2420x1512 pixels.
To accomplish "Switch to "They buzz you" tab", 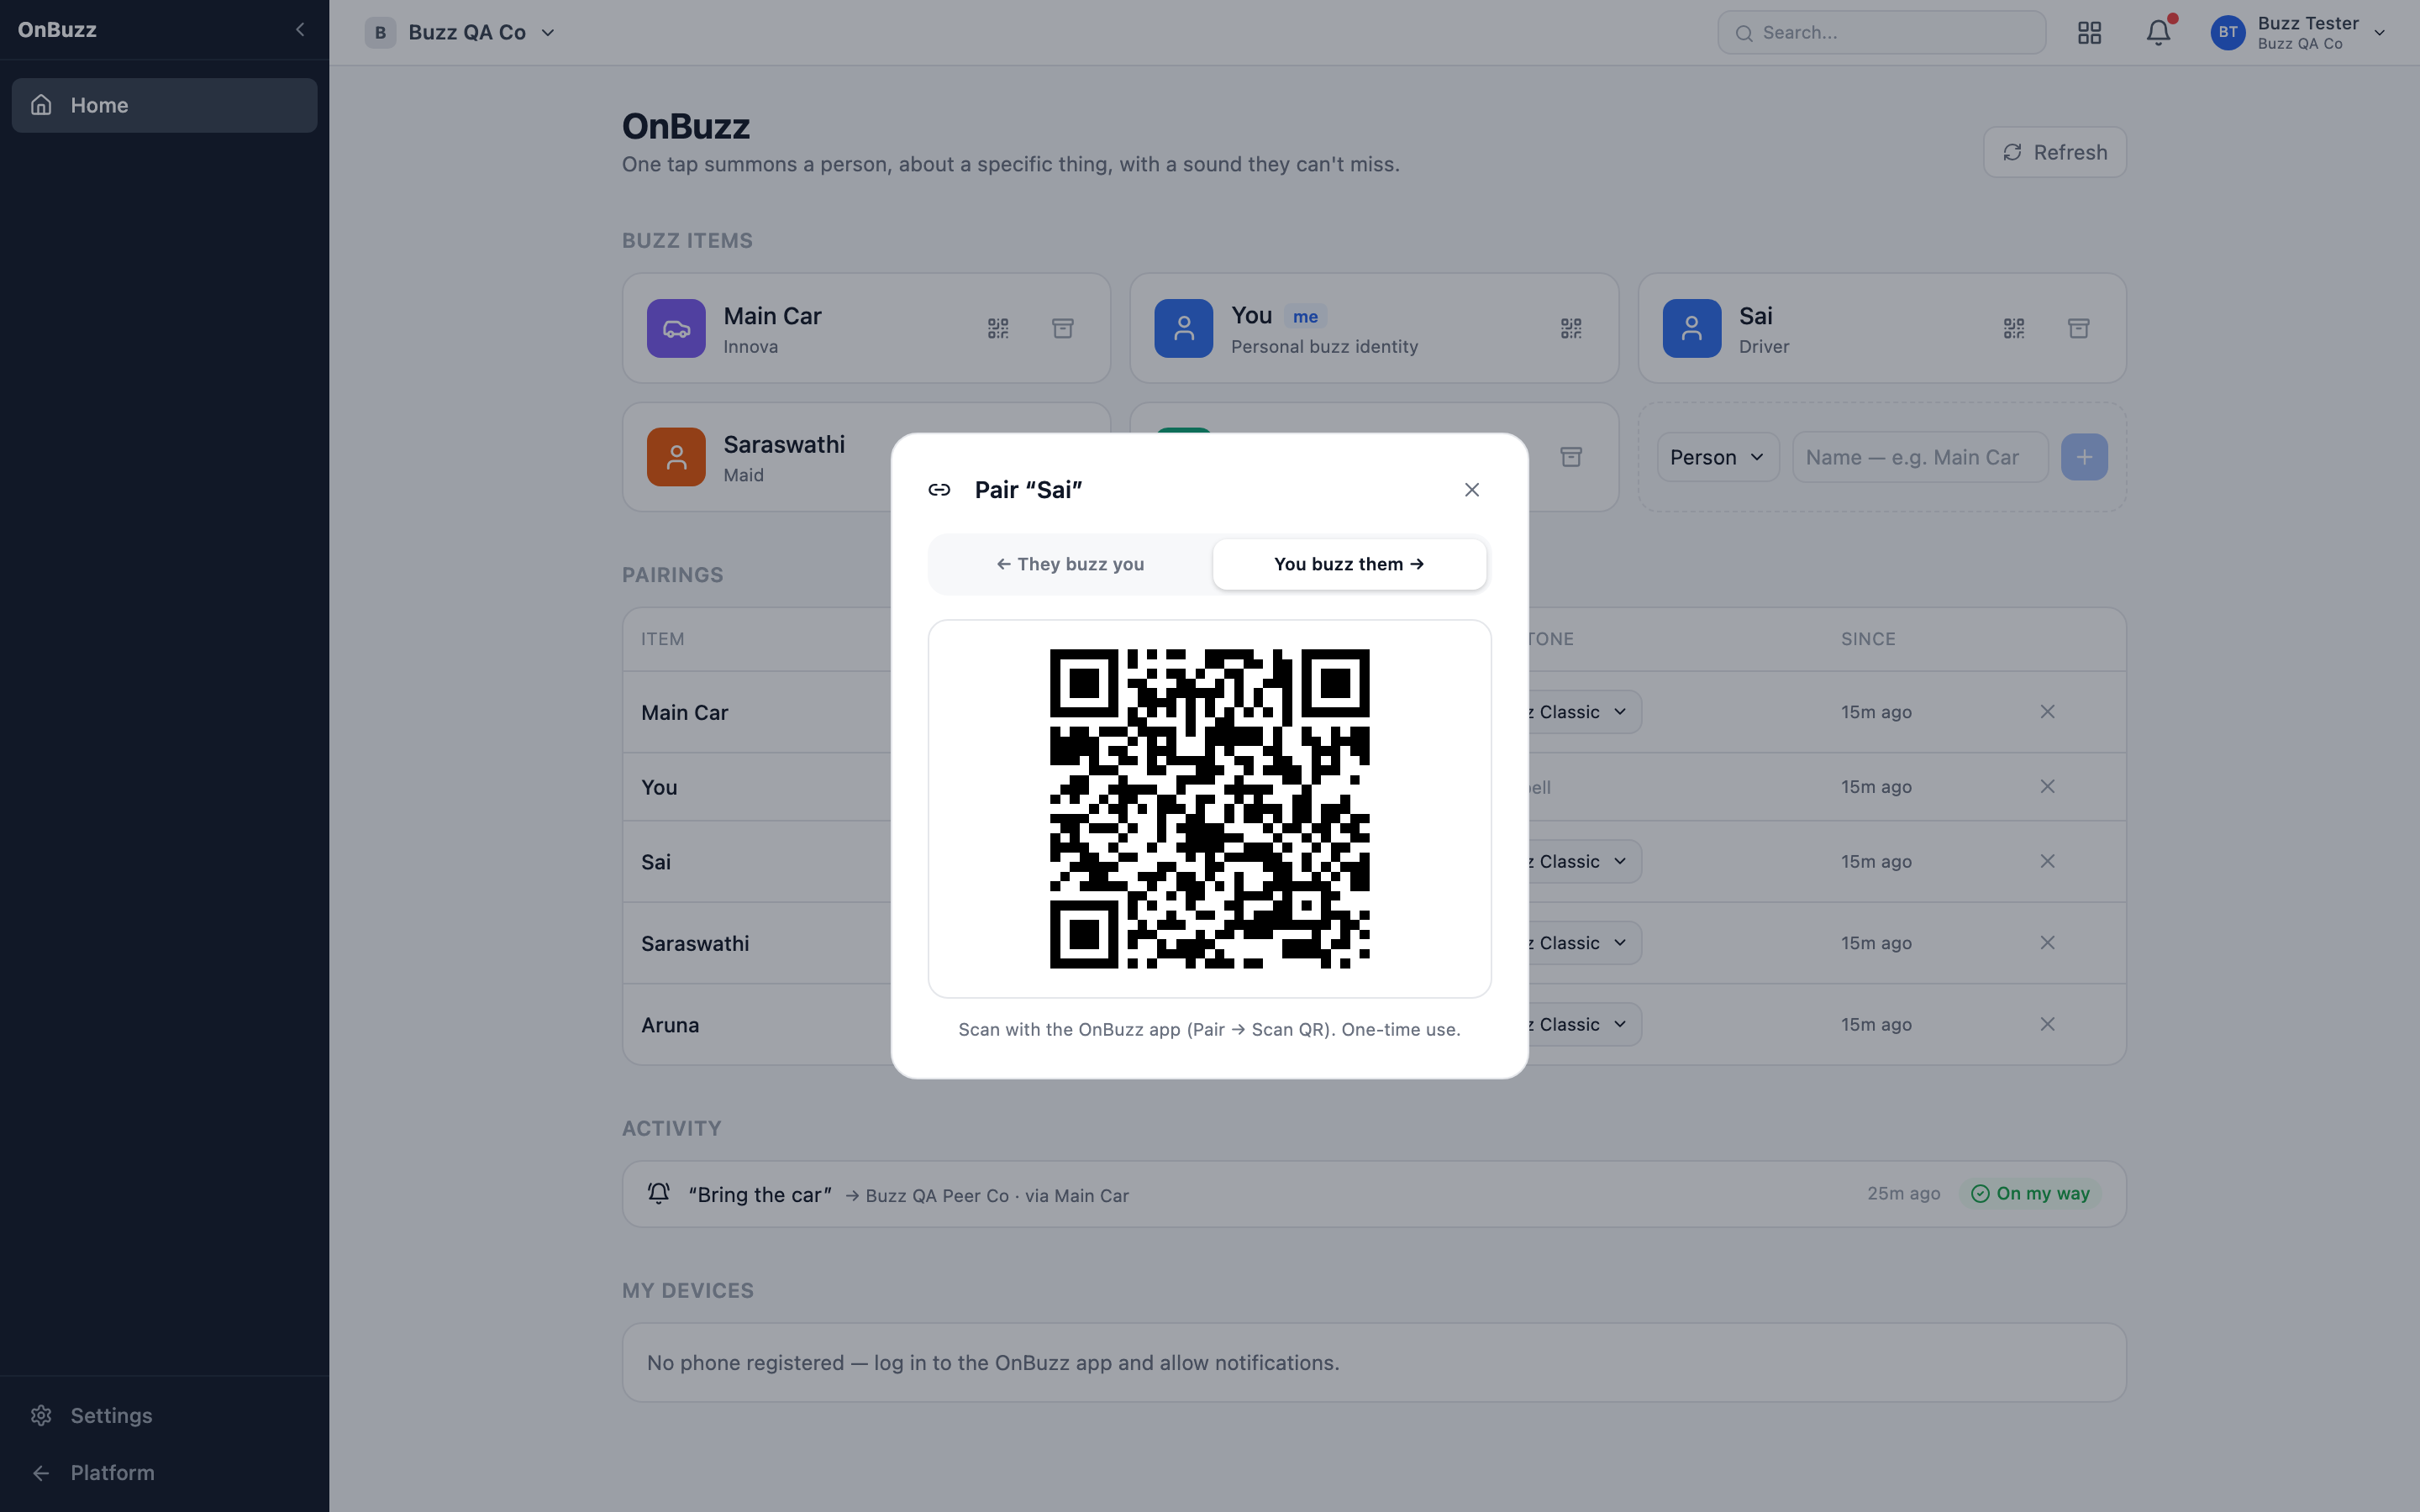I will [1070, 564].
